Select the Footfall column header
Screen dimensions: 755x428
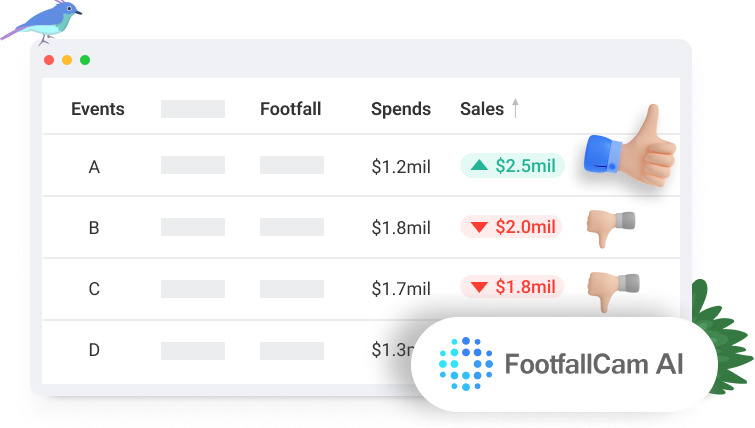tap(290, 109)
